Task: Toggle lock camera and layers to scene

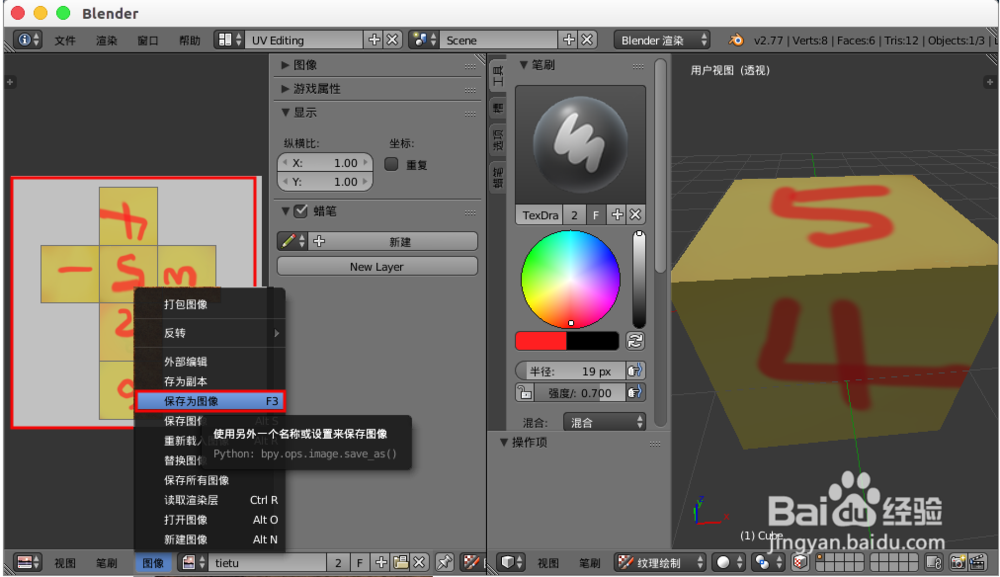Action: coord(934,562)
